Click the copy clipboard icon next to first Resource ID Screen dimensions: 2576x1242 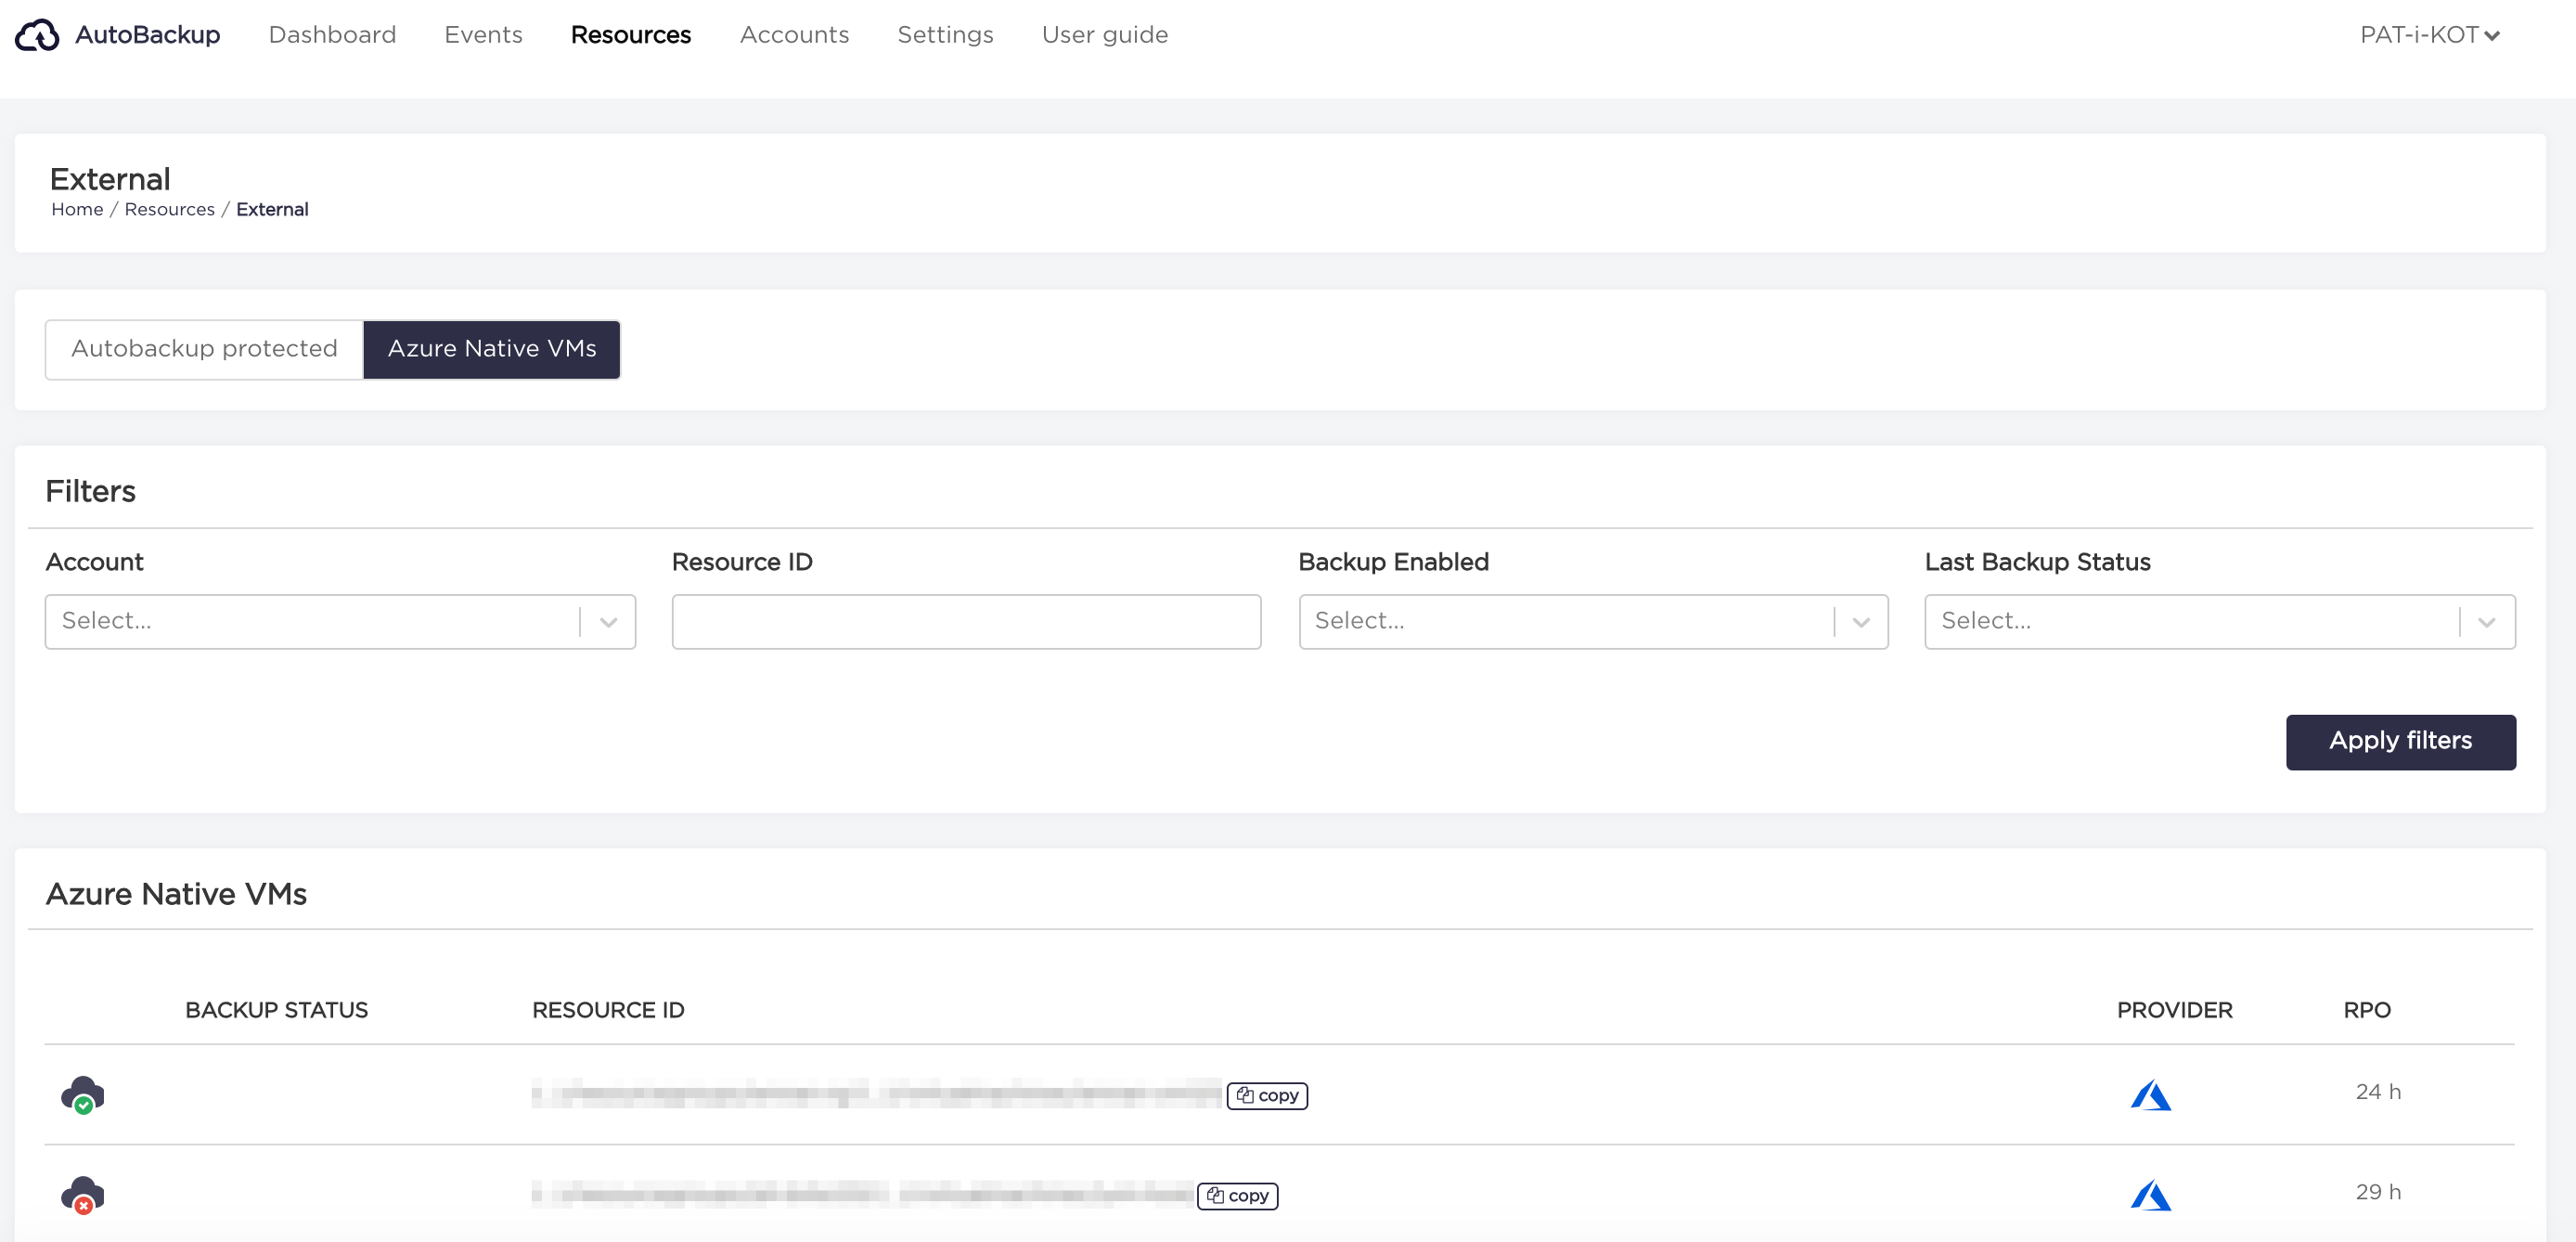coord(1245,1095)
